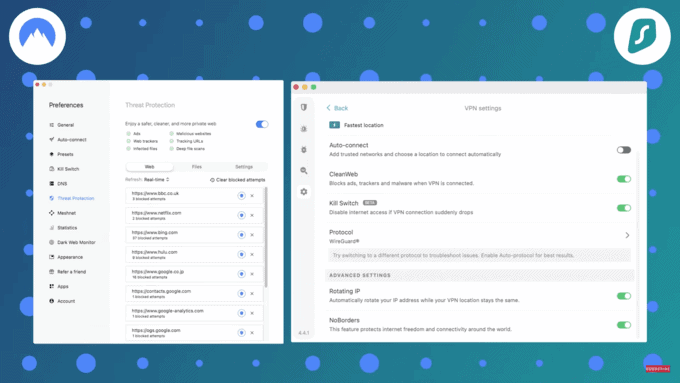Remove the www.google-analytics.com entry with X
This screenshot has height=383, width=680.
[252, 313]
